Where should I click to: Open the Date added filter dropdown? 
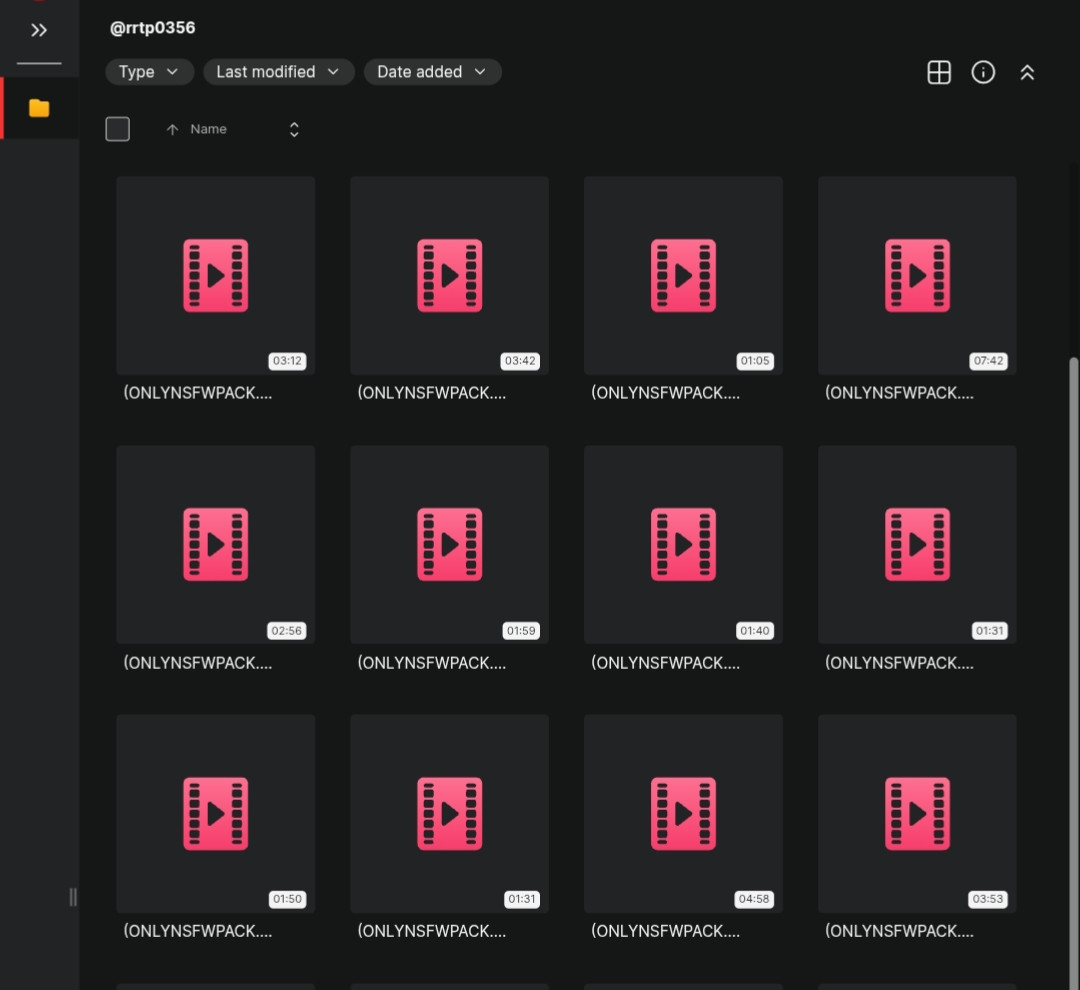coord(433,72)
